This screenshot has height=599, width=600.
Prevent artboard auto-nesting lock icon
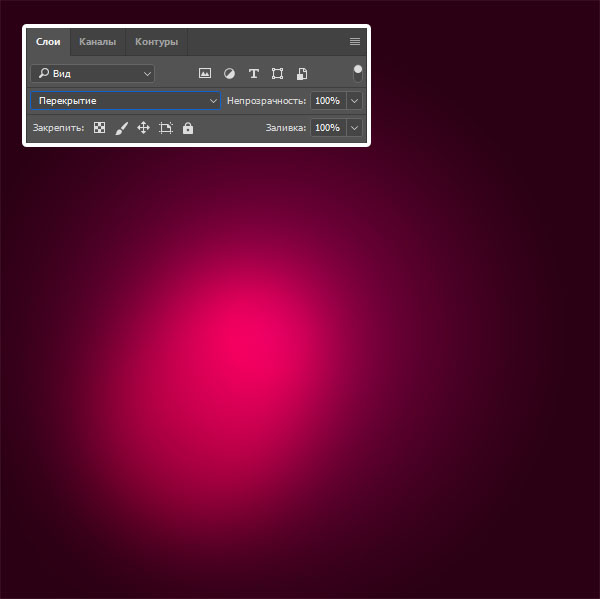click(166, 128)
